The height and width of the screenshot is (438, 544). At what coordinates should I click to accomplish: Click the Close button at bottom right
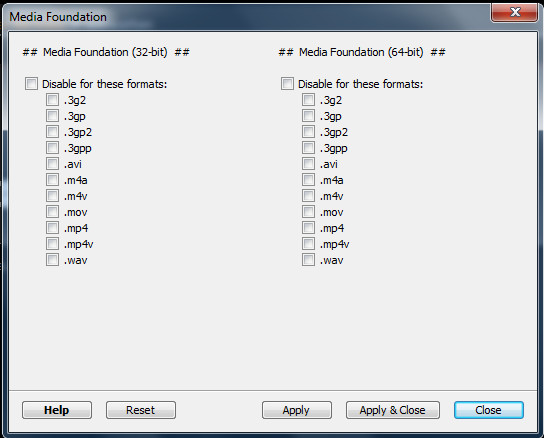(x=489, y=410)
